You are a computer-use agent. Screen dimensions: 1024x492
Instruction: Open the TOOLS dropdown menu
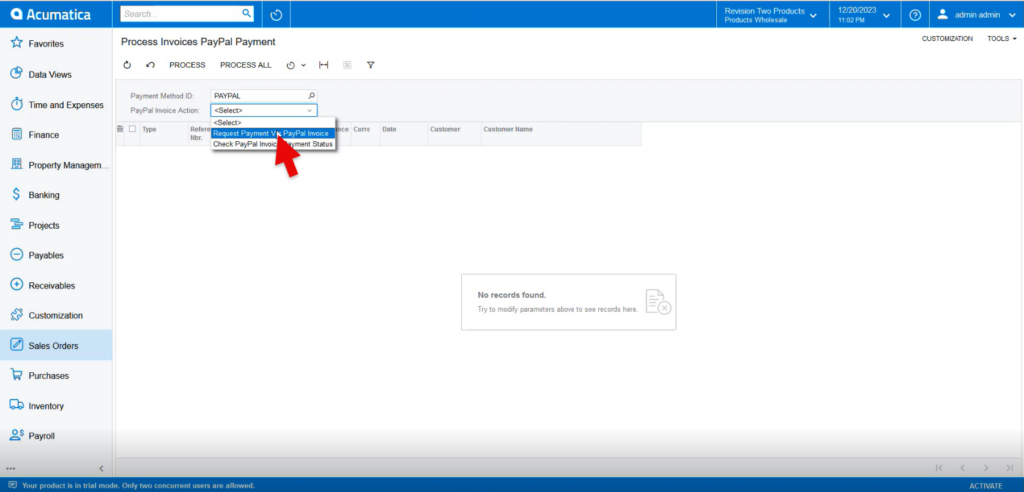click(x=1002, y=39)
